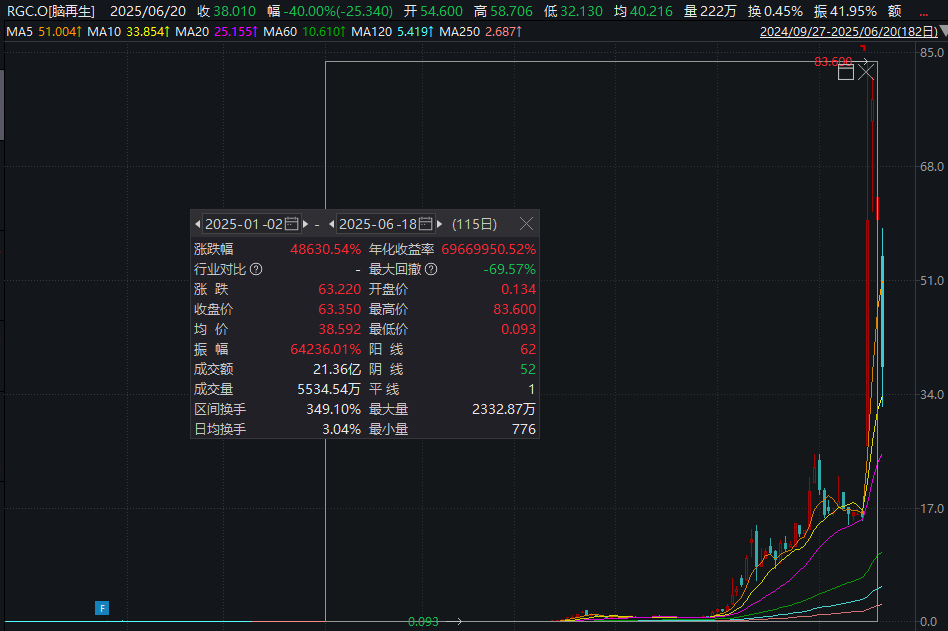Open the end date calendar picker
This screenshot has height=631, width=948.
[426, 224]
